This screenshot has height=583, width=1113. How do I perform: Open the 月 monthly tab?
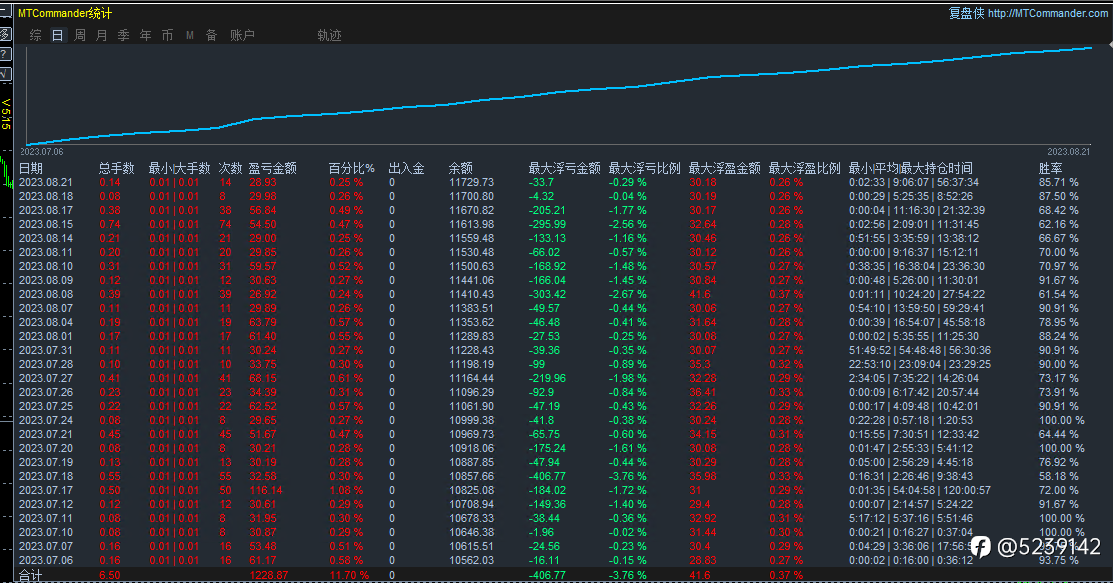102,35
